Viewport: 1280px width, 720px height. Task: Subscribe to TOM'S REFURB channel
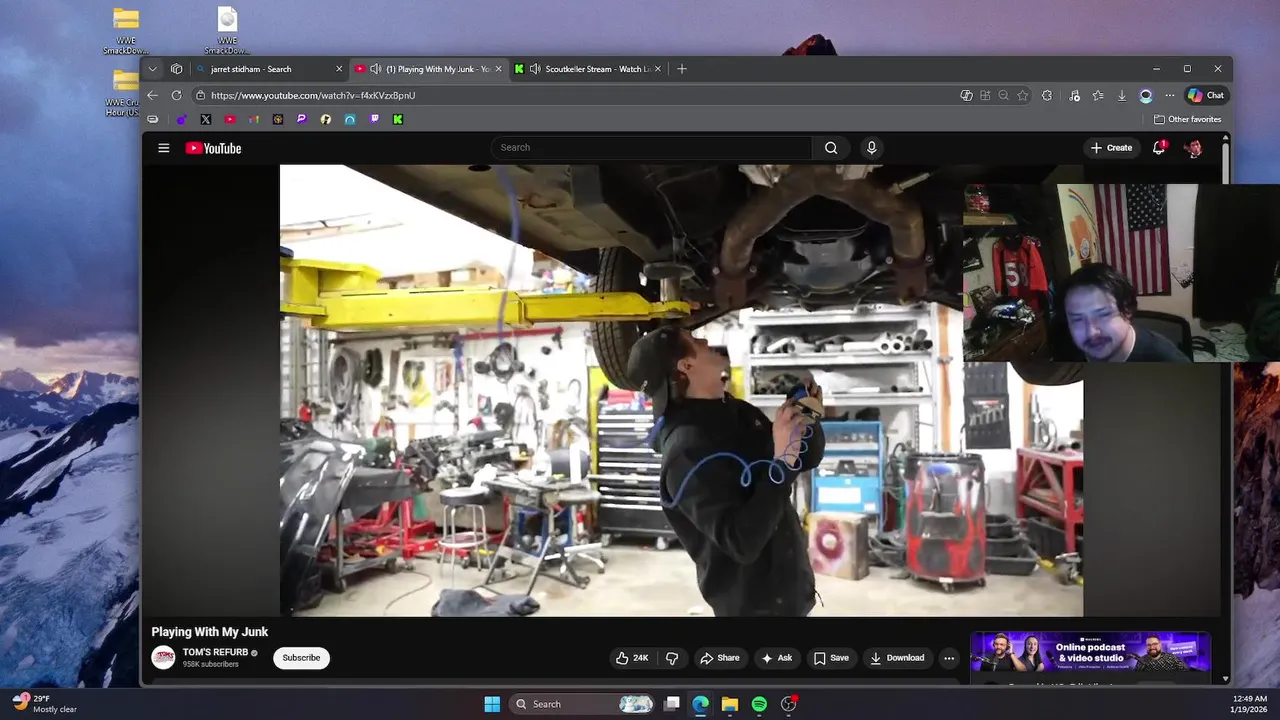pyautogui.click(x=301, y=658)
